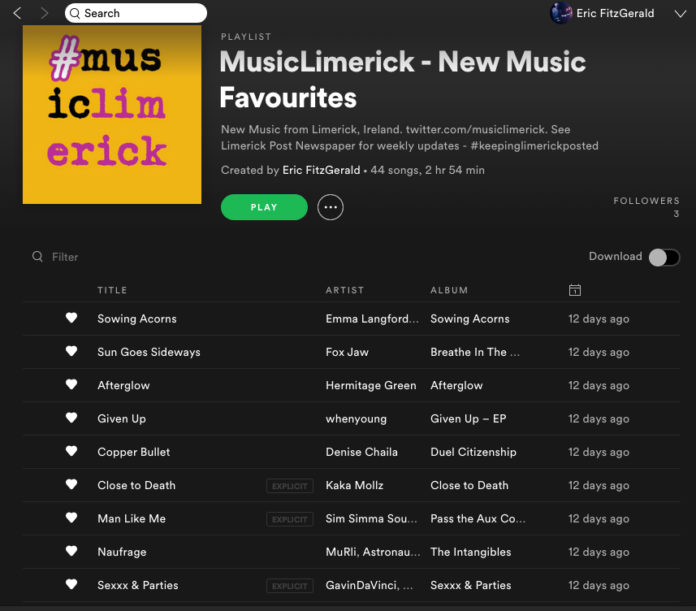The height and width of the screenshot is (611, 696).
Task: Open the three-dots more options button
Action: pos(330,207)
